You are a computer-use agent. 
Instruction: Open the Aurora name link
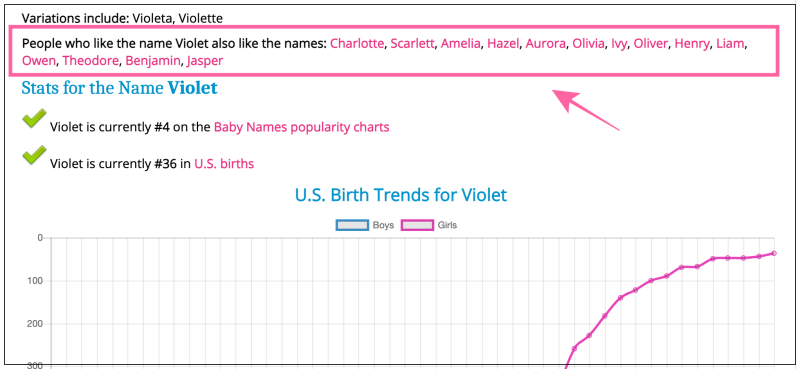pyautogui.click(x=545, y=44)
